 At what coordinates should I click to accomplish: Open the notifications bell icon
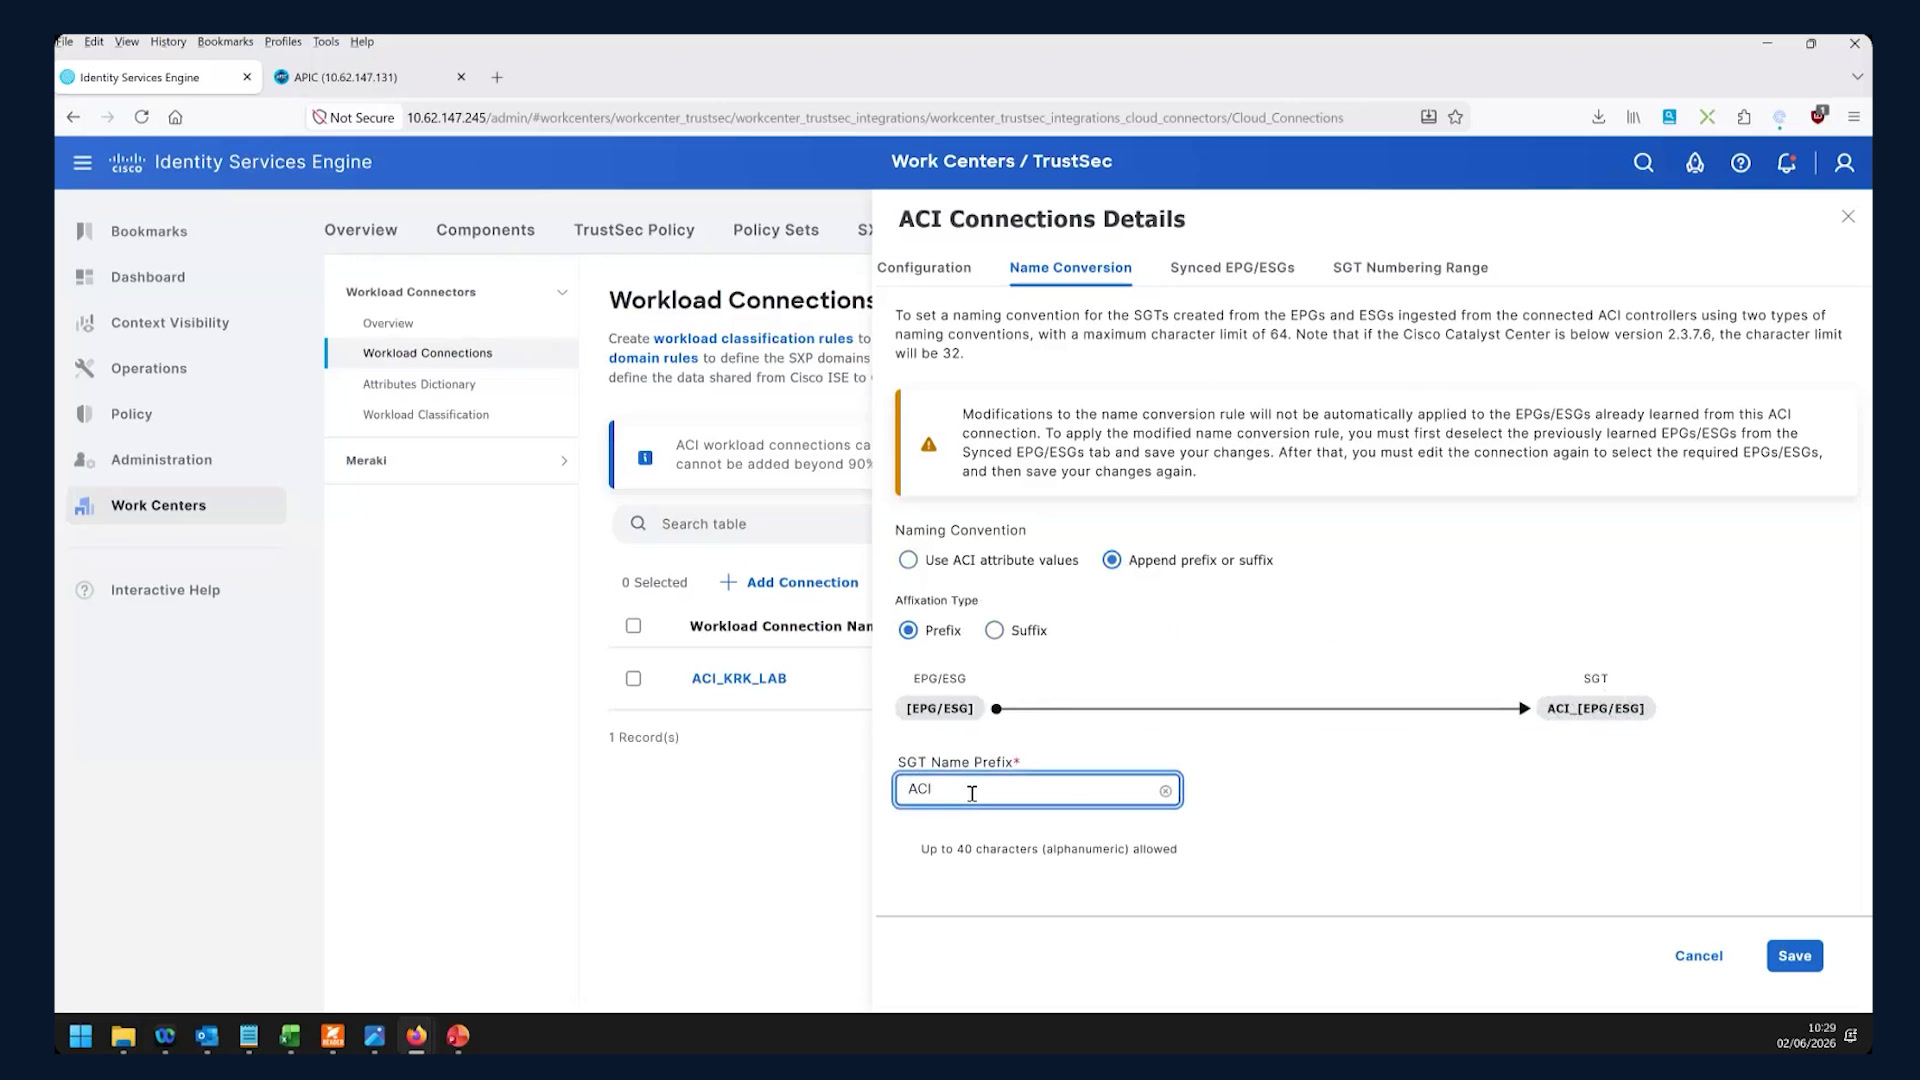[x=1786, y=163]
